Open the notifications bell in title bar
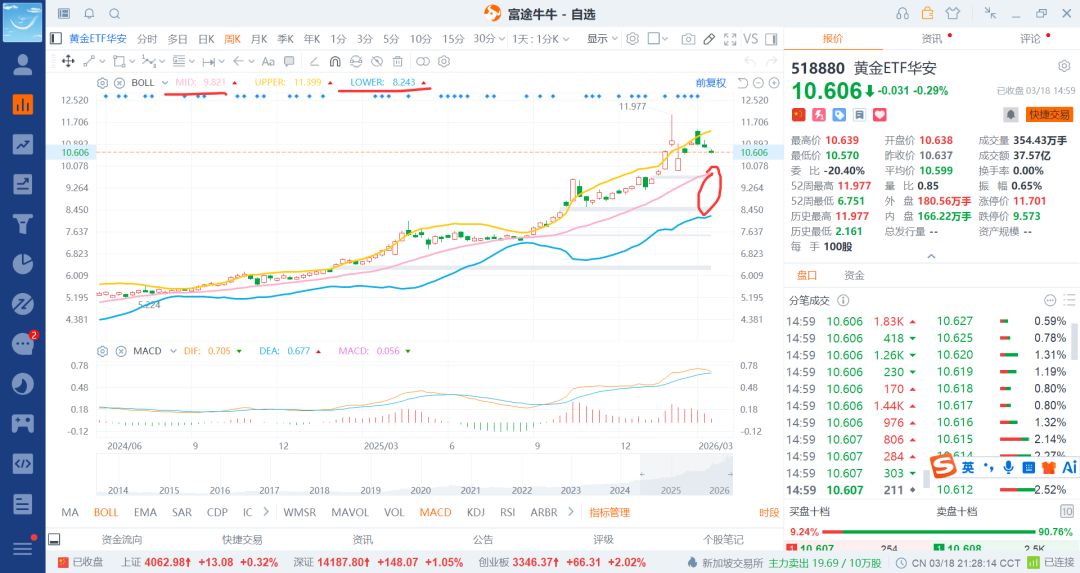1080x573 pixels. click(x=90, y=14)
